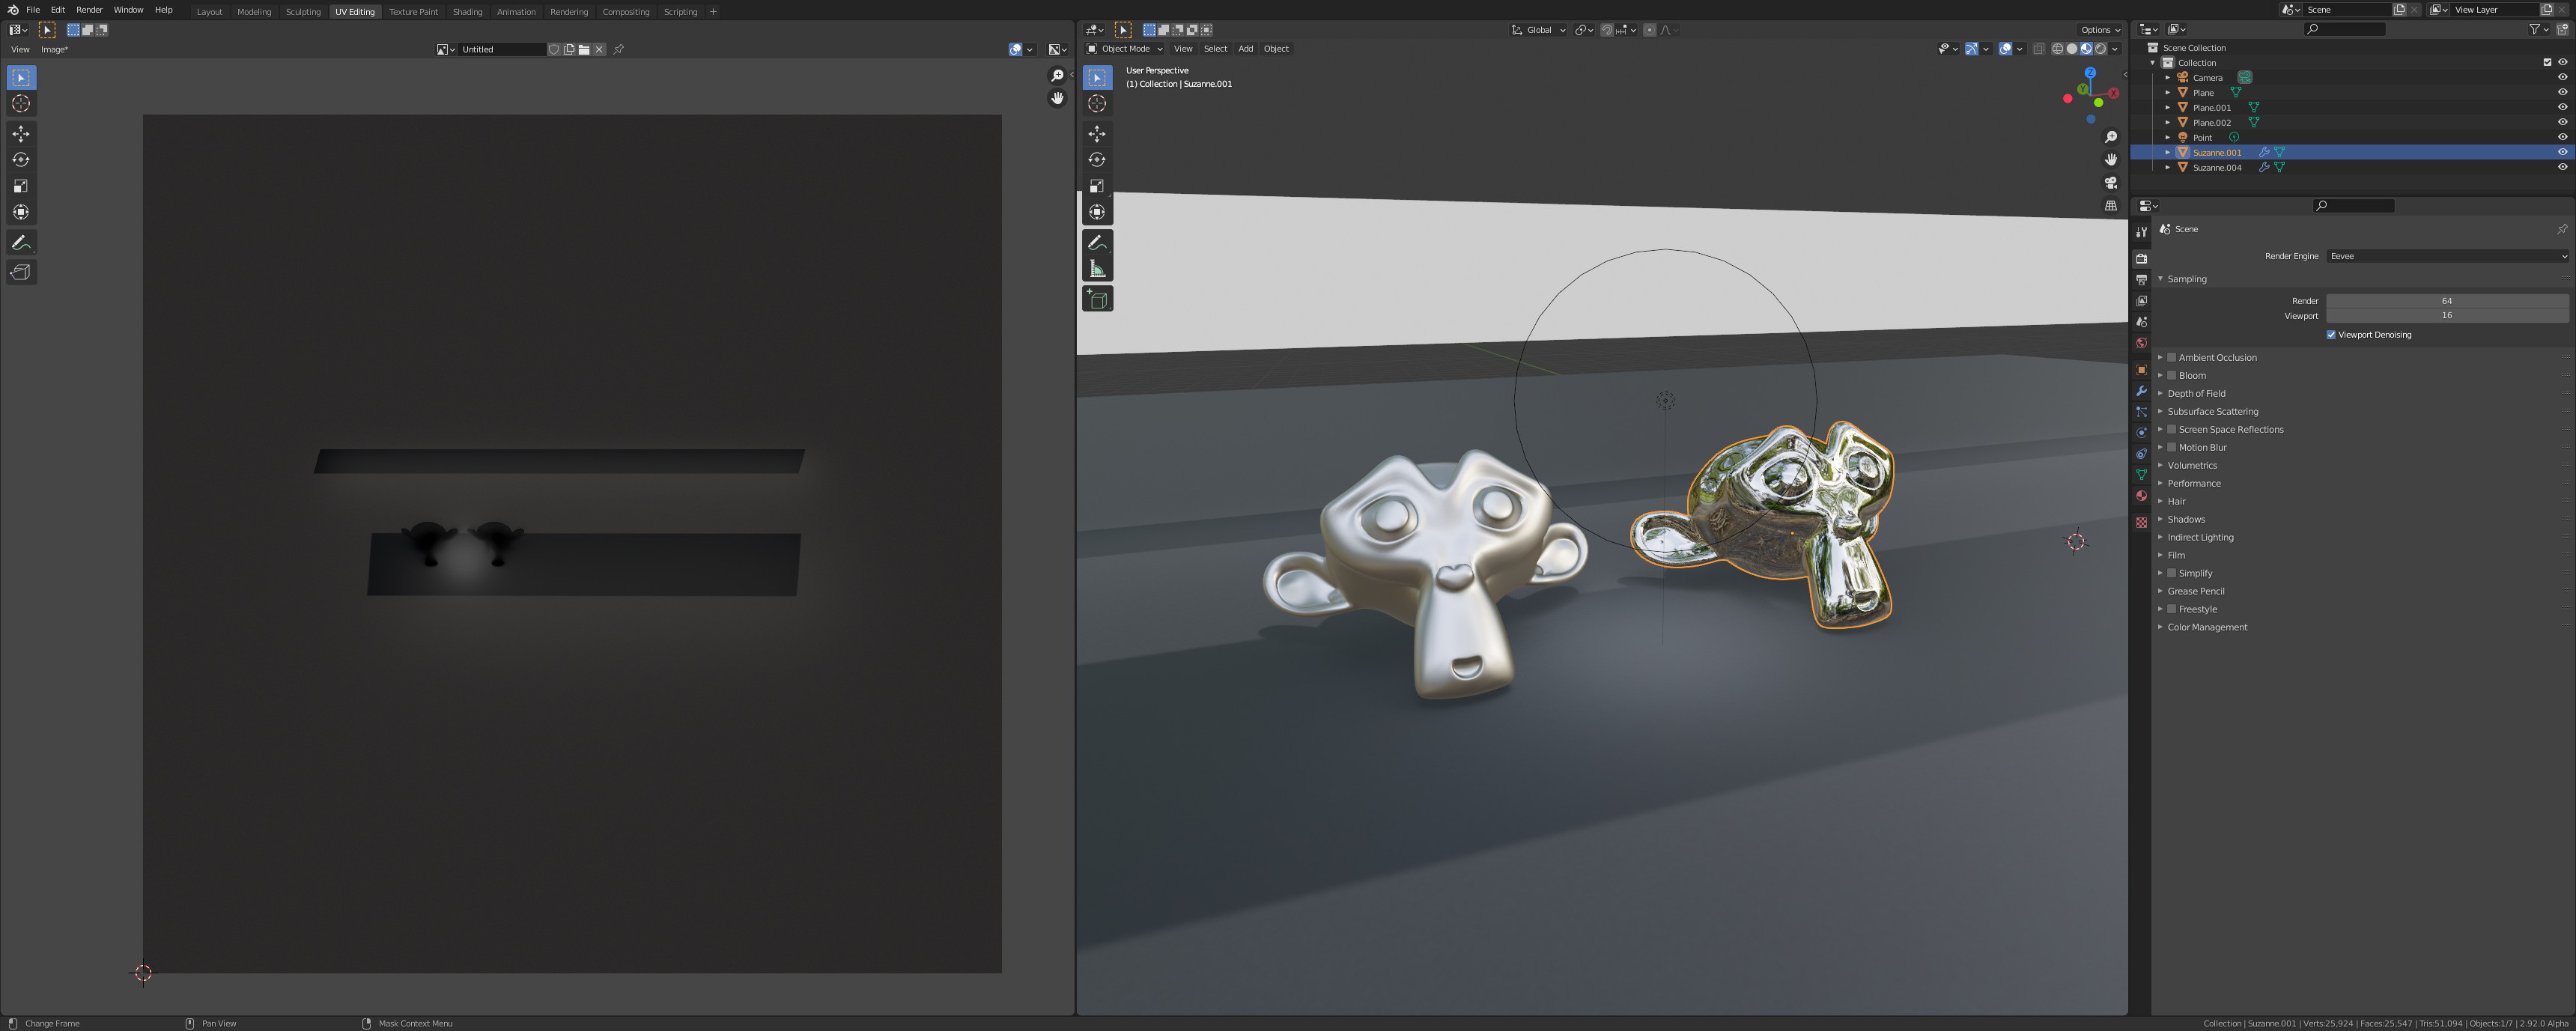Screen dimensions: 2576x1031
Task: Open the Add menu in 3D viewport
Action: coord(1245,48)
